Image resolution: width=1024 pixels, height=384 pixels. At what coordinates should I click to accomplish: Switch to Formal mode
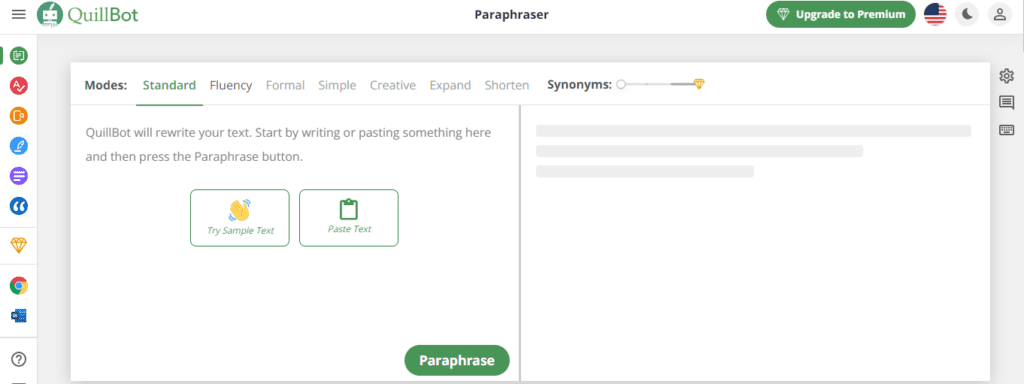pyautogui.click(x=285, y=85)
